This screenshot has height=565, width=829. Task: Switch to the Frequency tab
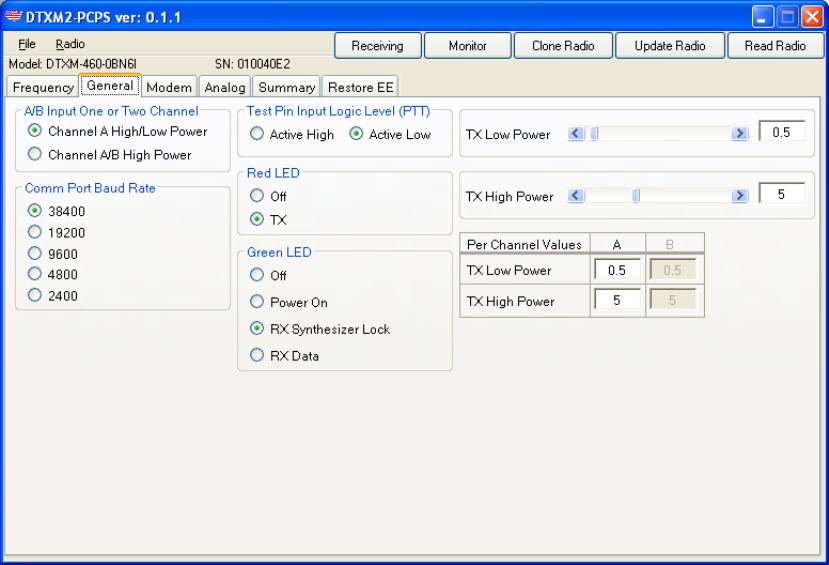[x=43, y=87]
